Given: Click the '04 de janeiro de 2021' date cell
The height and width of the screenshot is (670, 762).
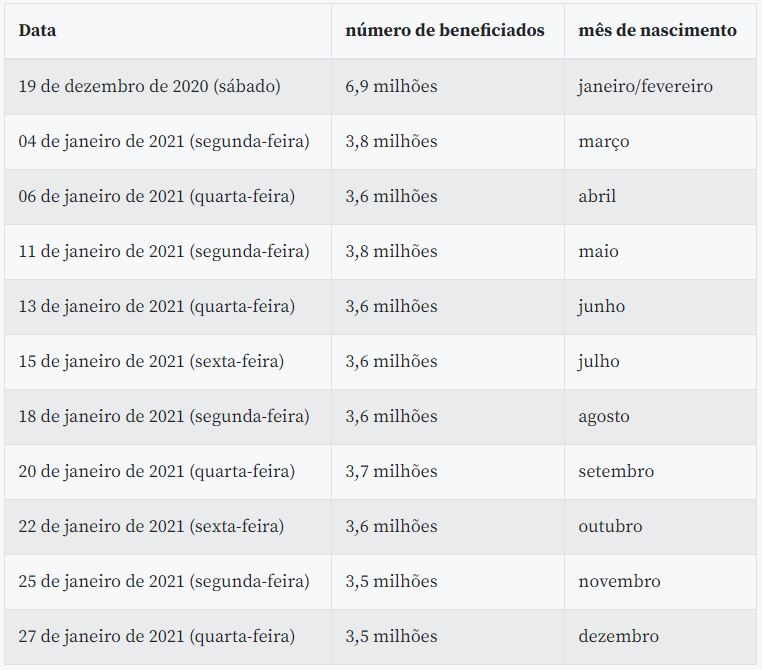Looking at the screenshot, I should 164,141.
